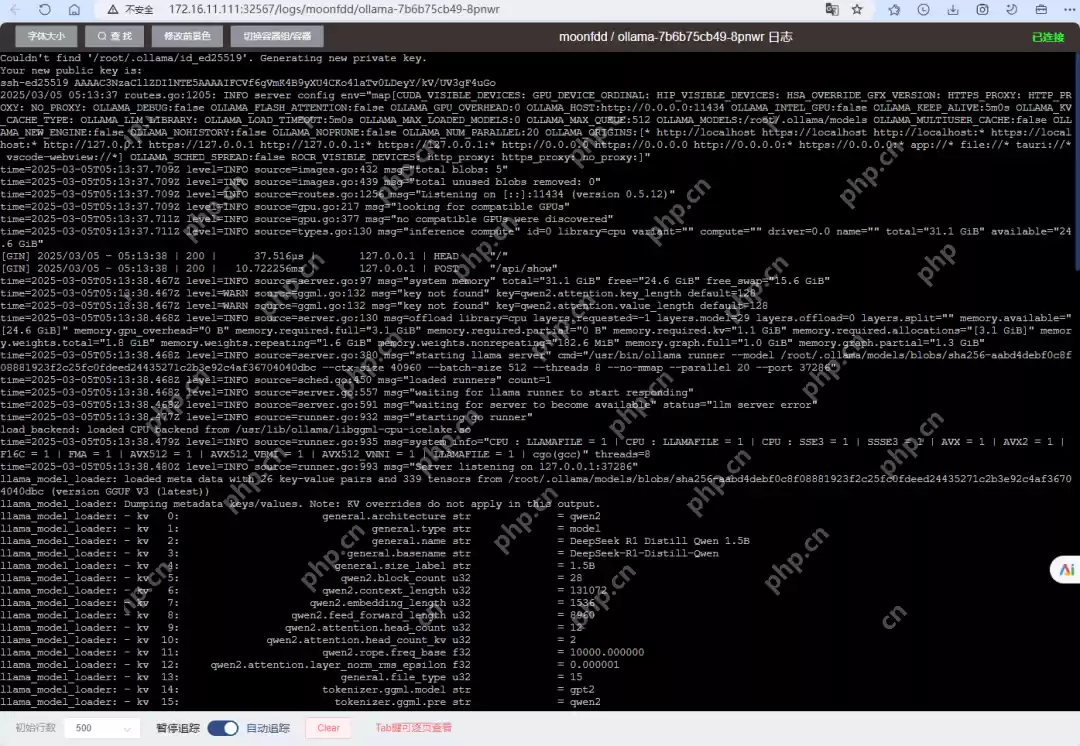Refresh the log page with reload icon
The image size is (1080, 746).
coord(46,10)
